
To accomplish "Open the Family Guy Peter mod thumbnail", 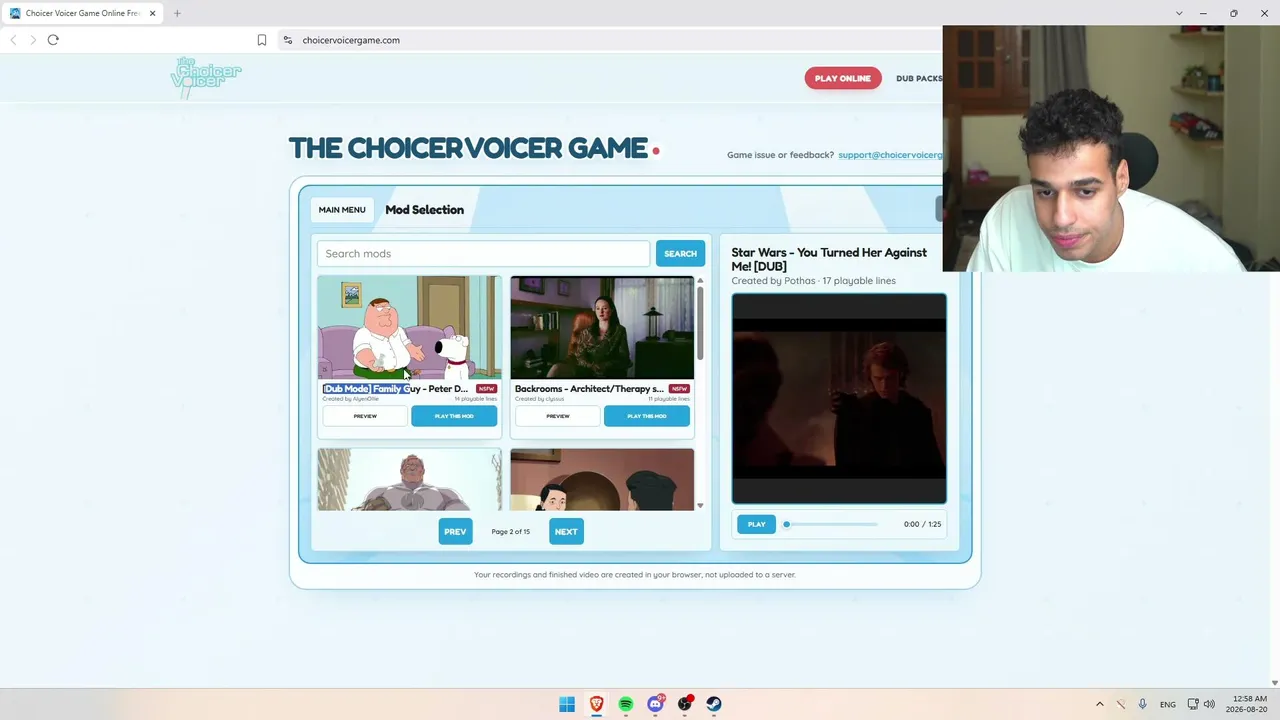I will (x=410, y=328).
